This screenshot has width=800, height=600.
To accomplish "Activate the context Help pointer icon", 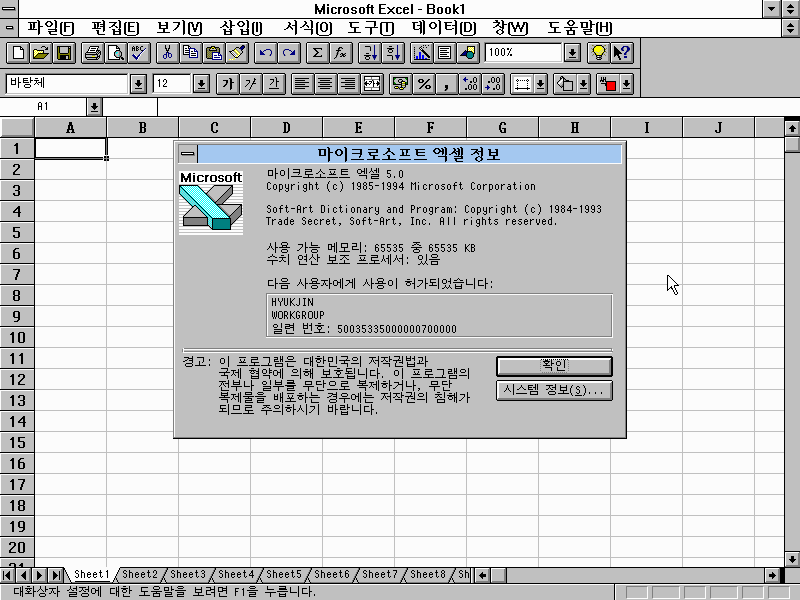I will point(622,53).
